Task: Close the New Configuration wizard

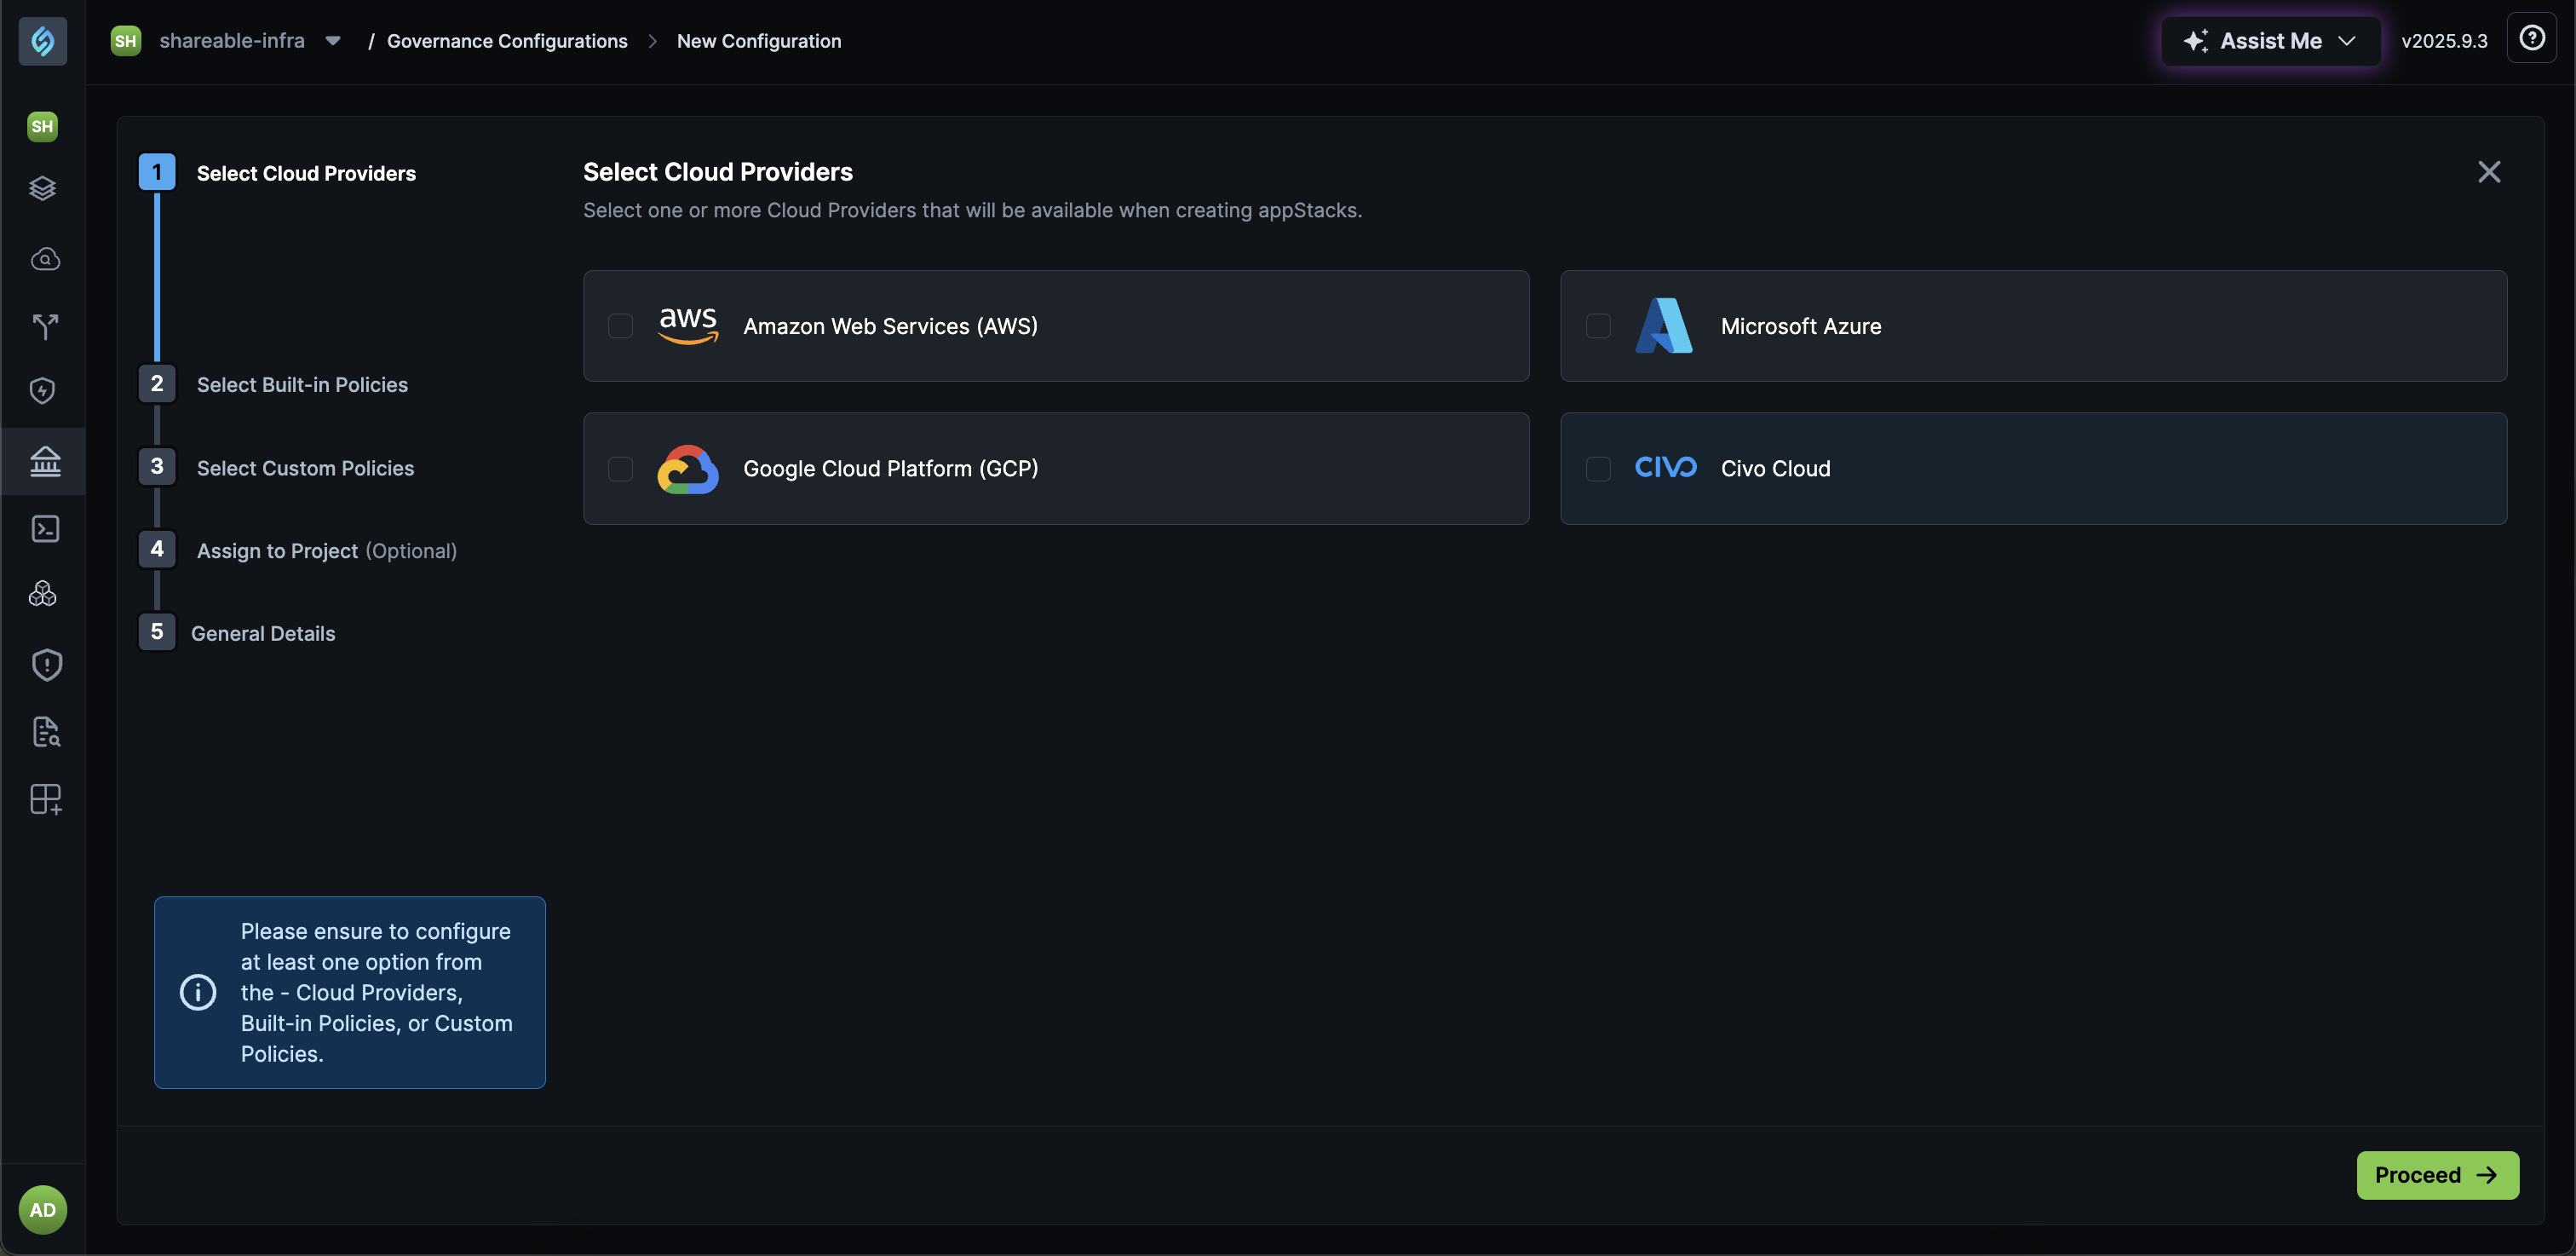Action: [x=2489, y=172]
